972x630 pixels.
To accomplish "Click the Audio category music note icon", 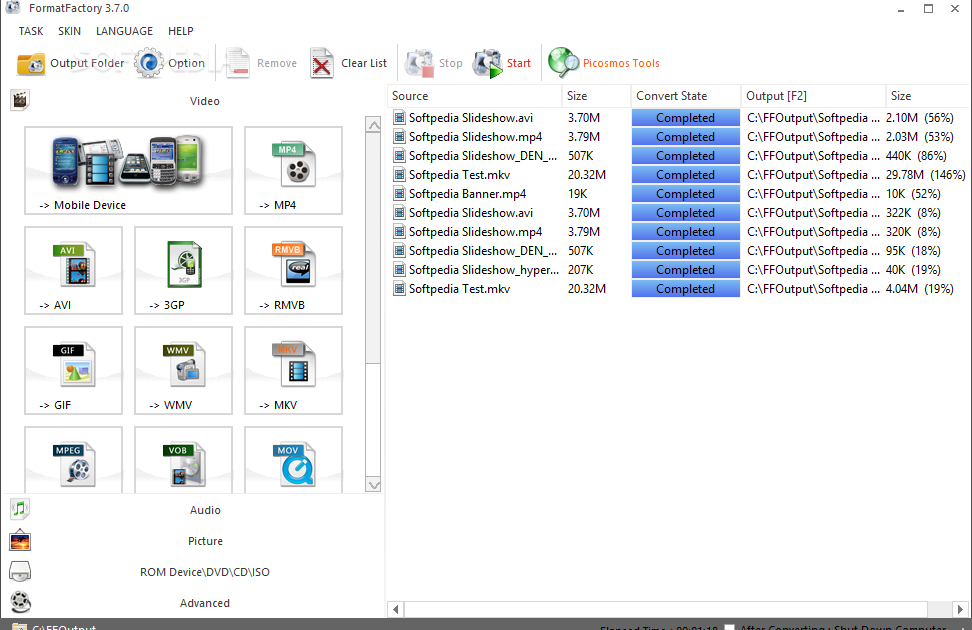I will (x=20, y=509).
